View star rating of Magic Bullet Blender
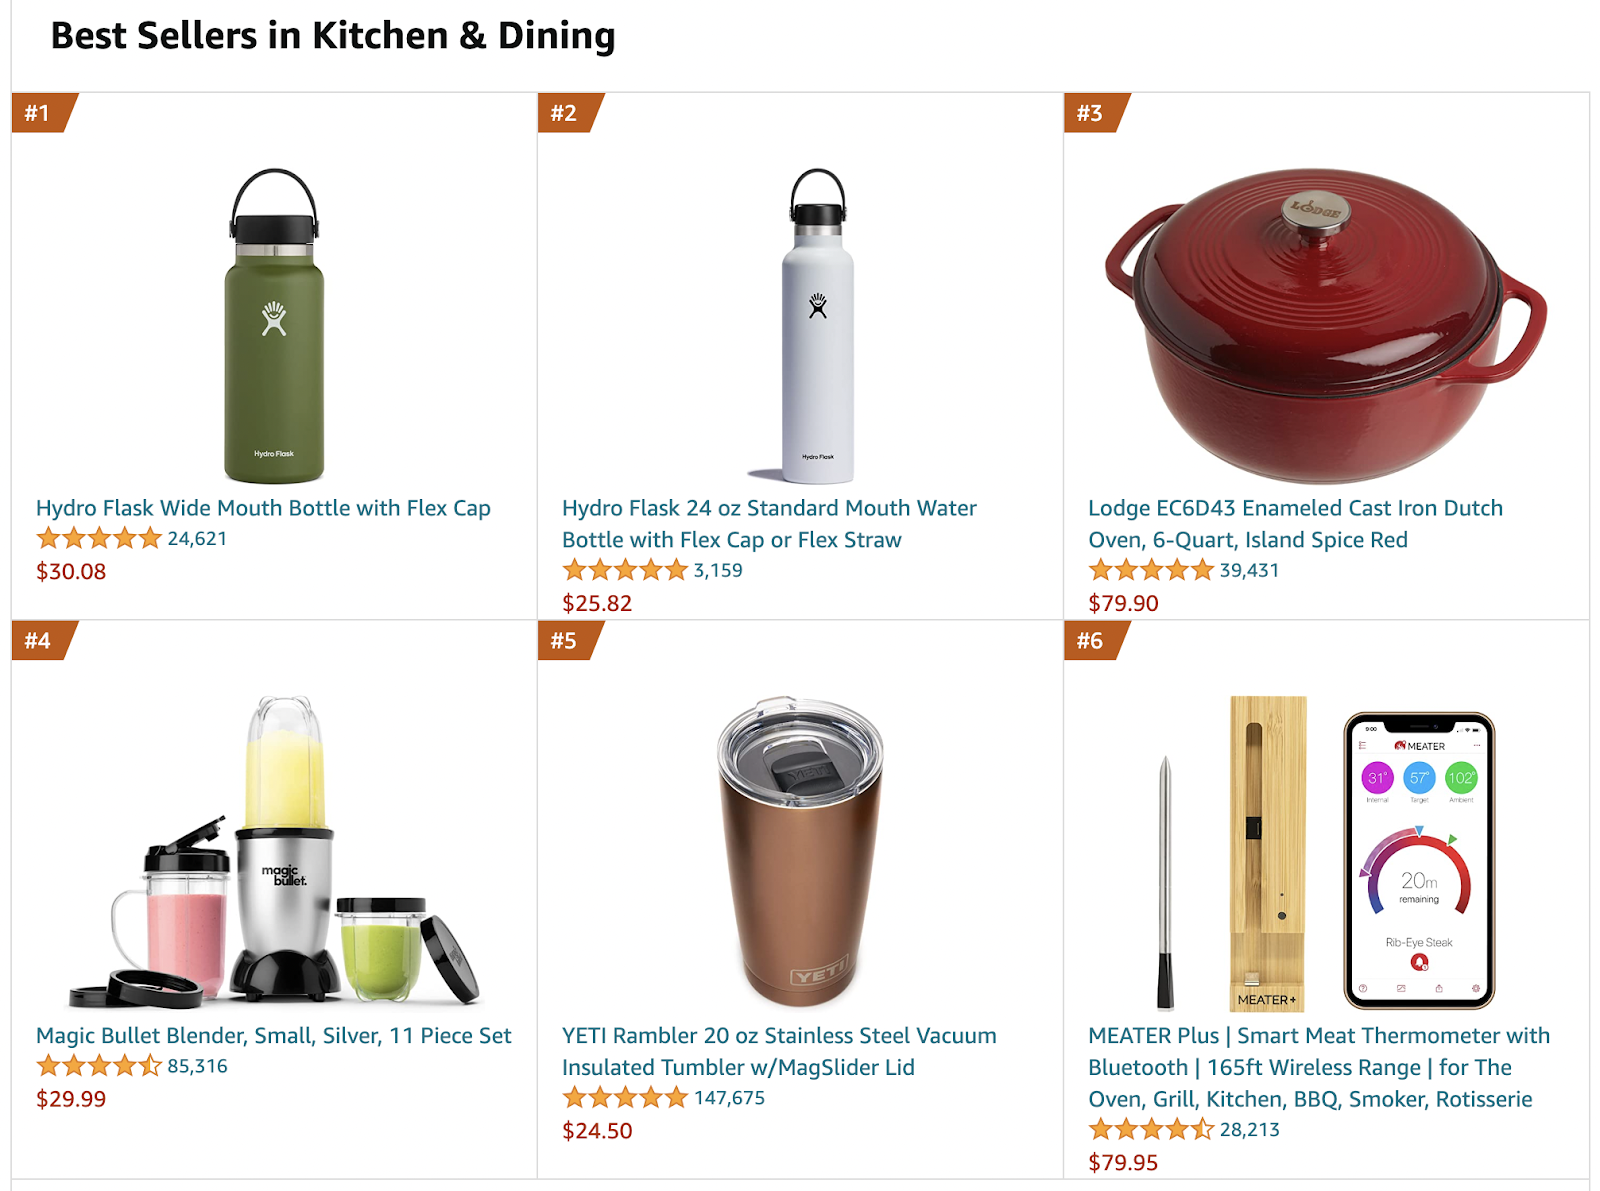Image resolution: width=1600 pixels, height=1191 pixels. pyautogui.click(x=98, y=1066)
